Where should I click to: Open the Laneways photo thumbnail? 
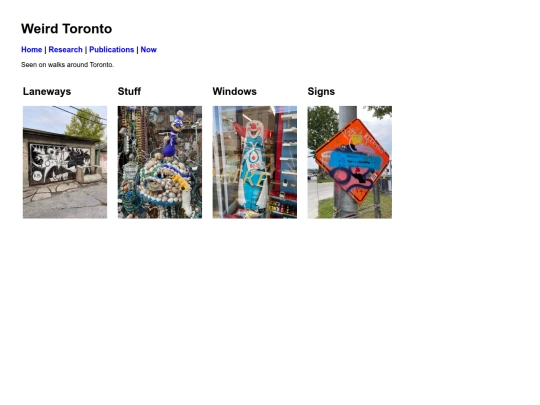(x=65, y=162)
